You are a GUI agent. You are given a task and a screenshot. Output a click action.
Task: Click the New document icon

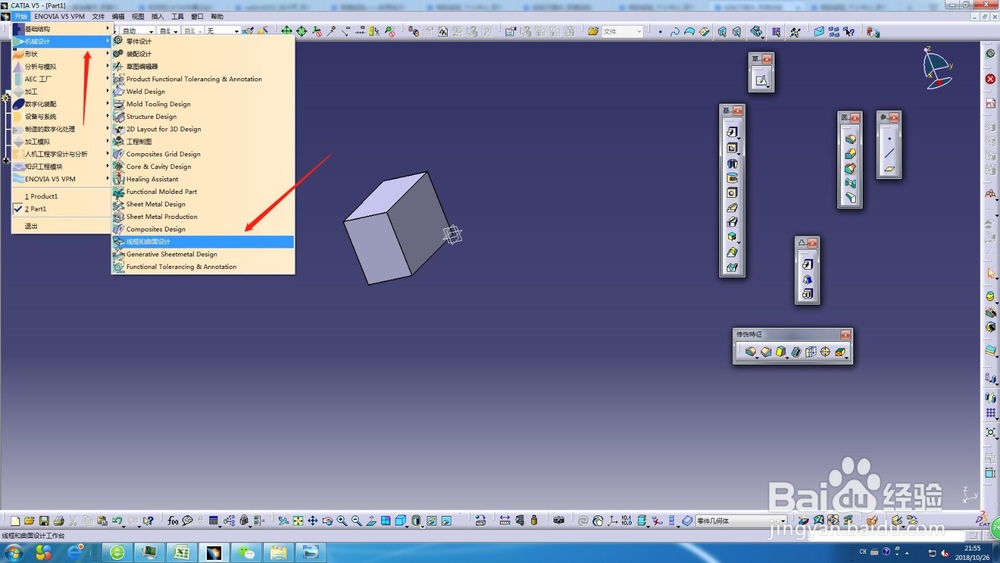coord(15,521)
